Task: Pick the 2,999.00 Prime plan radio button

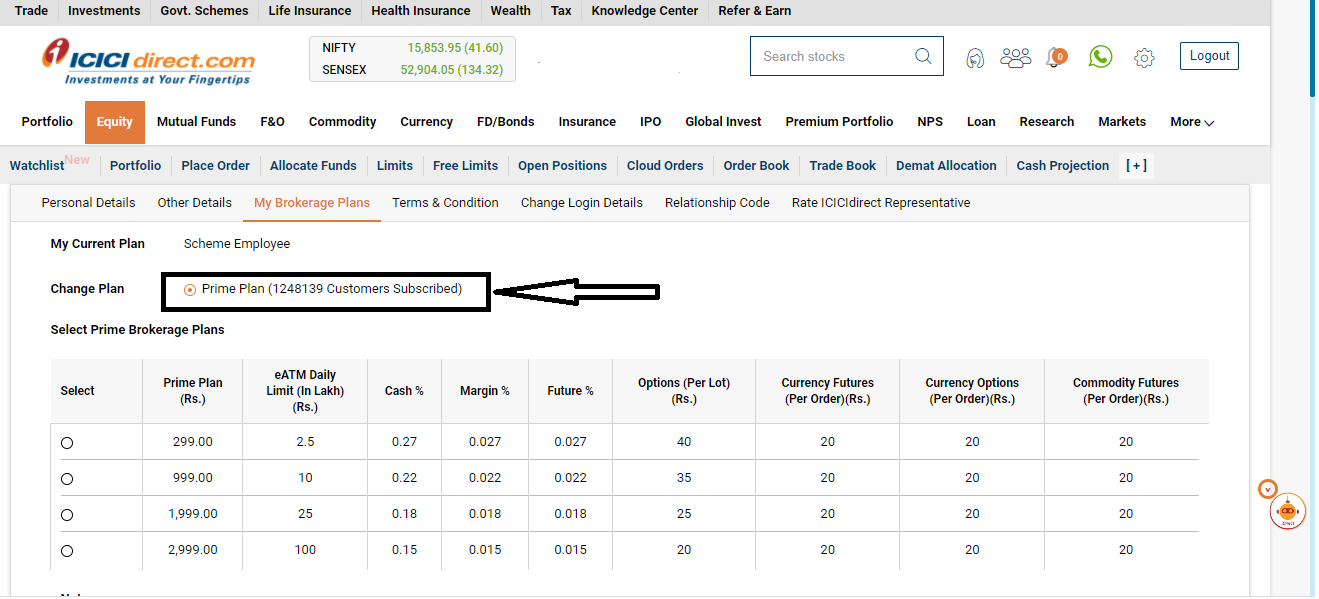Action: [x=67, y=551]
